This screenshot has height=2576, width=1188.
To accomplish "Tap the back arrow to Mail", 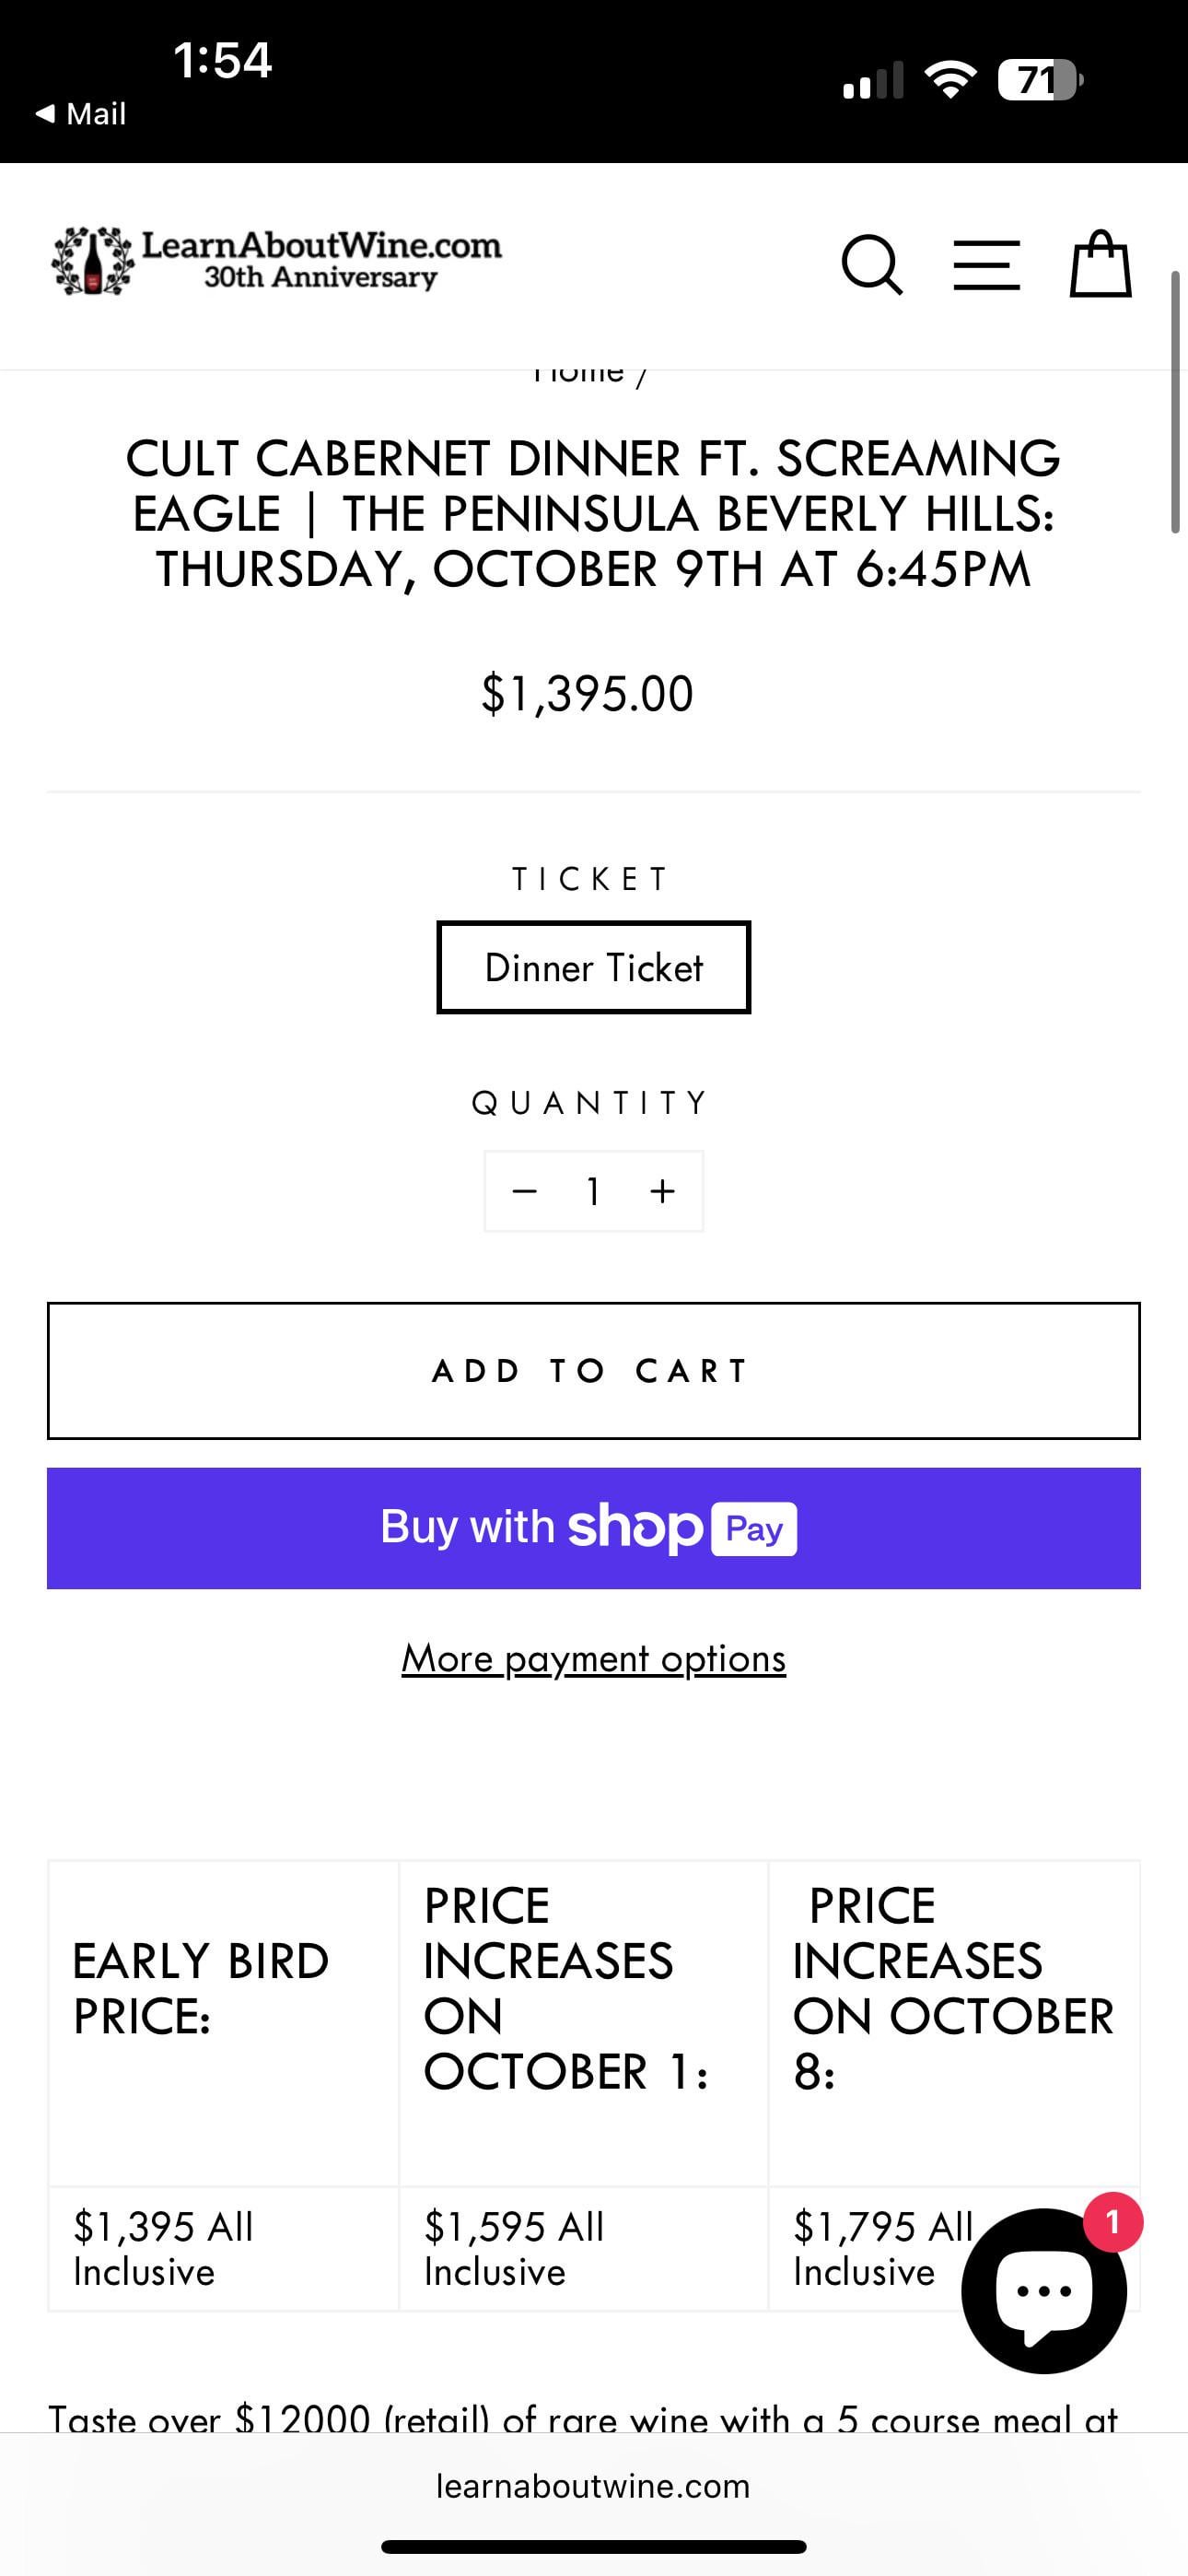I will [81, 114].
